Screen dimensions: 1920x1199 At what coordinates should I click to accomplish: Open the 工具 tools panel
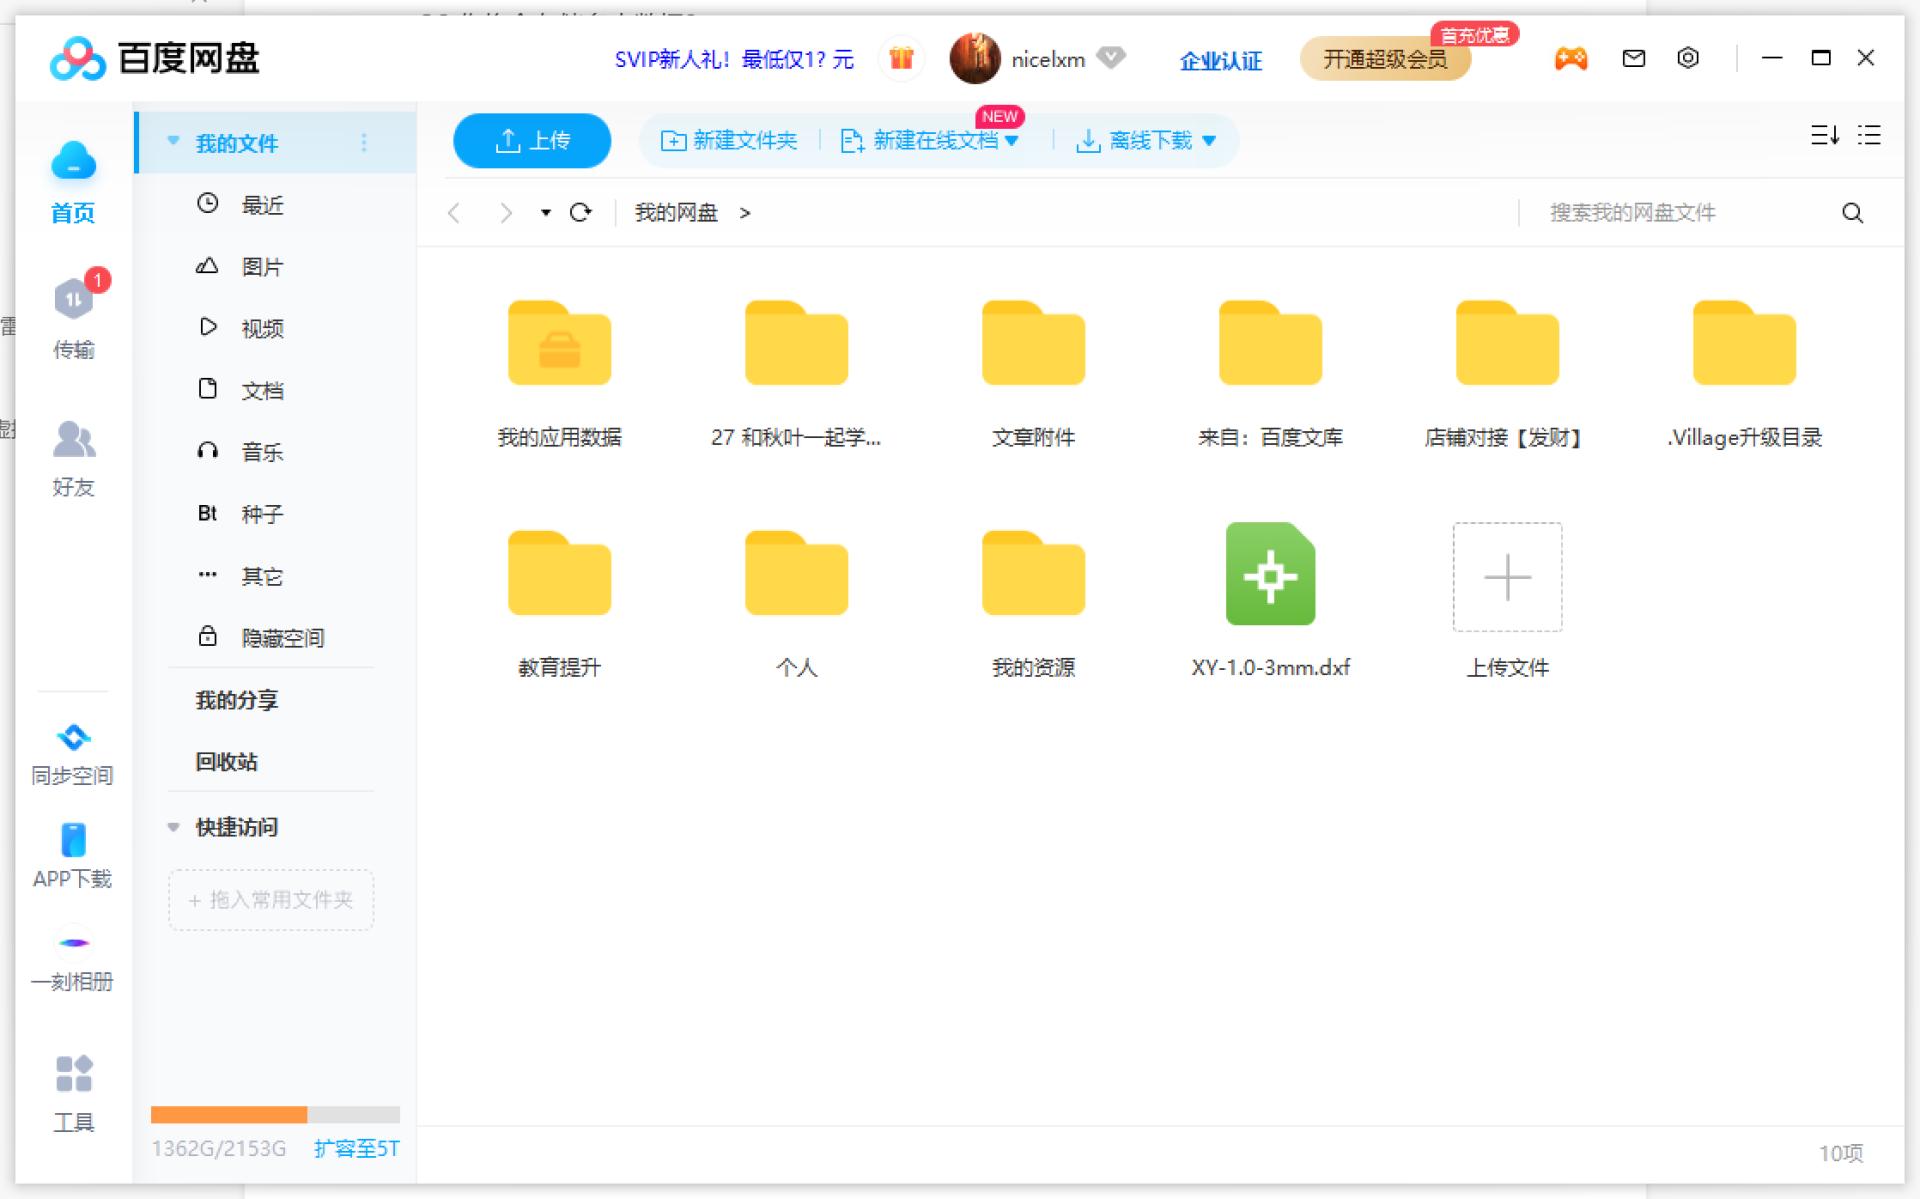[x=73, y=1090]
